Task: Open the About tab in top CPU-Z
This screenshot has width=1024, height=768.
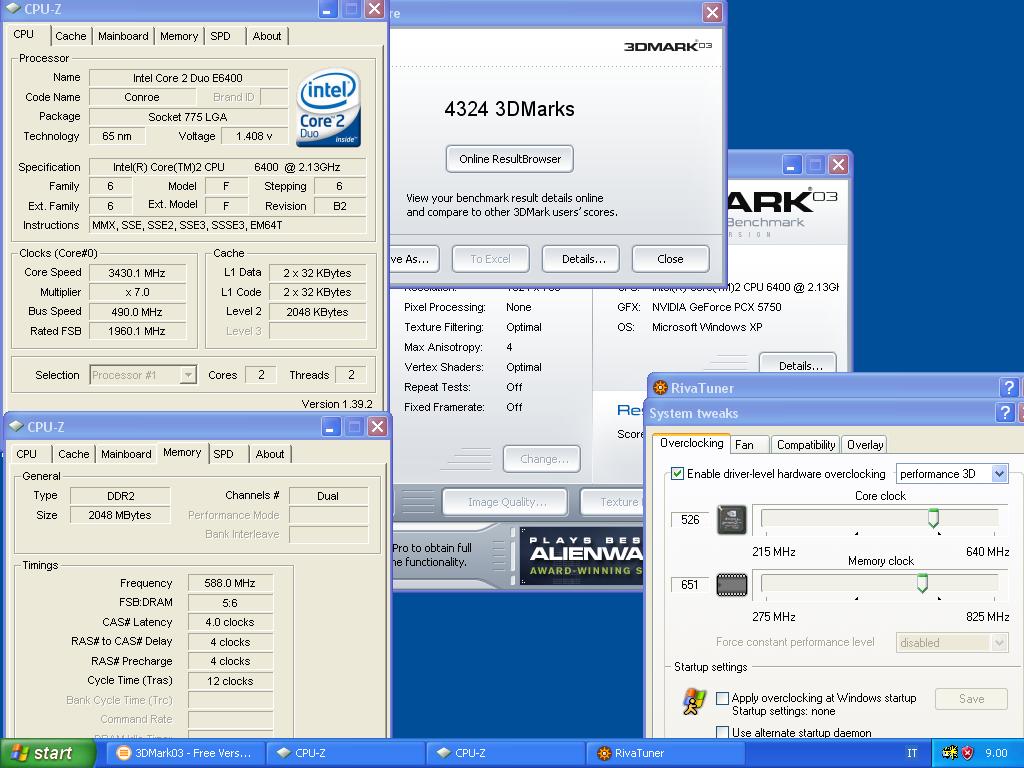Action: coord(266,36)
